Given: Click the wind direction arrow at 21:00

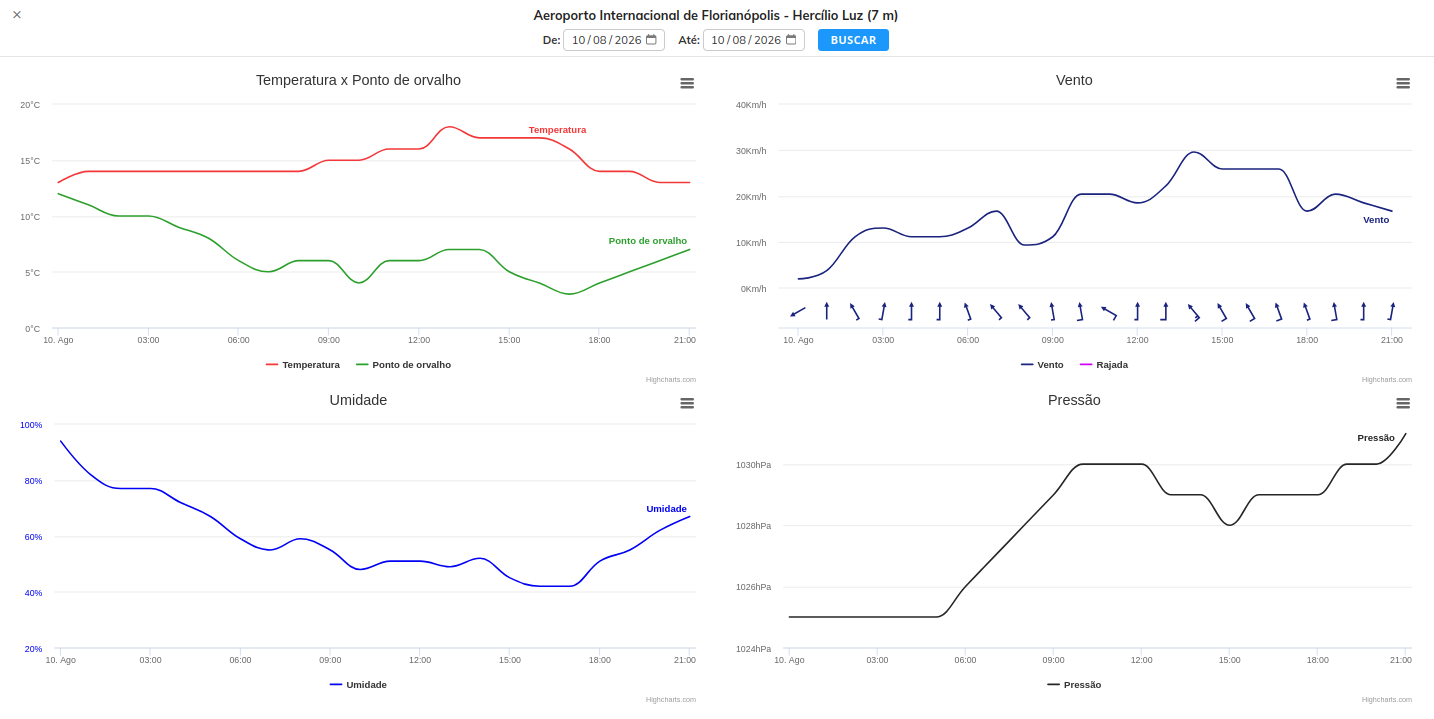Looking at the screenshot, I should (x=1391, y=311).
